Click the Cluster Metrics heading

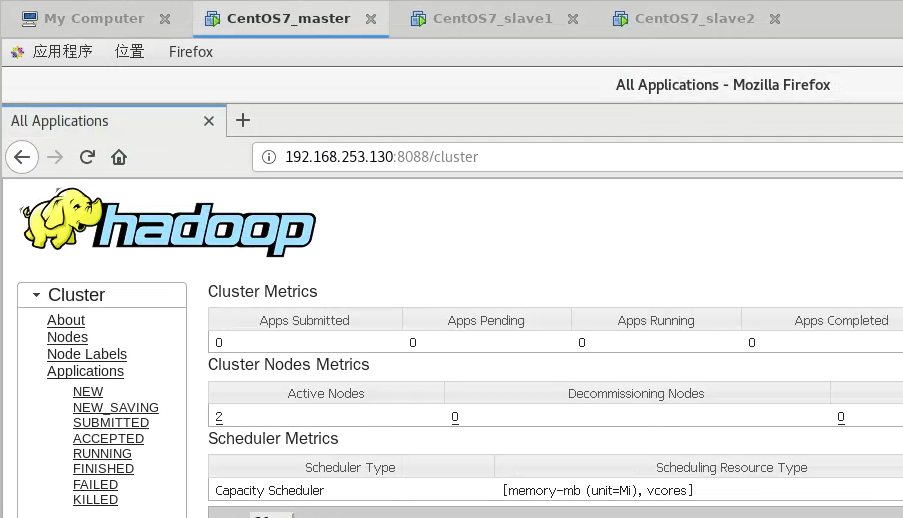click(x=263, y=292)
